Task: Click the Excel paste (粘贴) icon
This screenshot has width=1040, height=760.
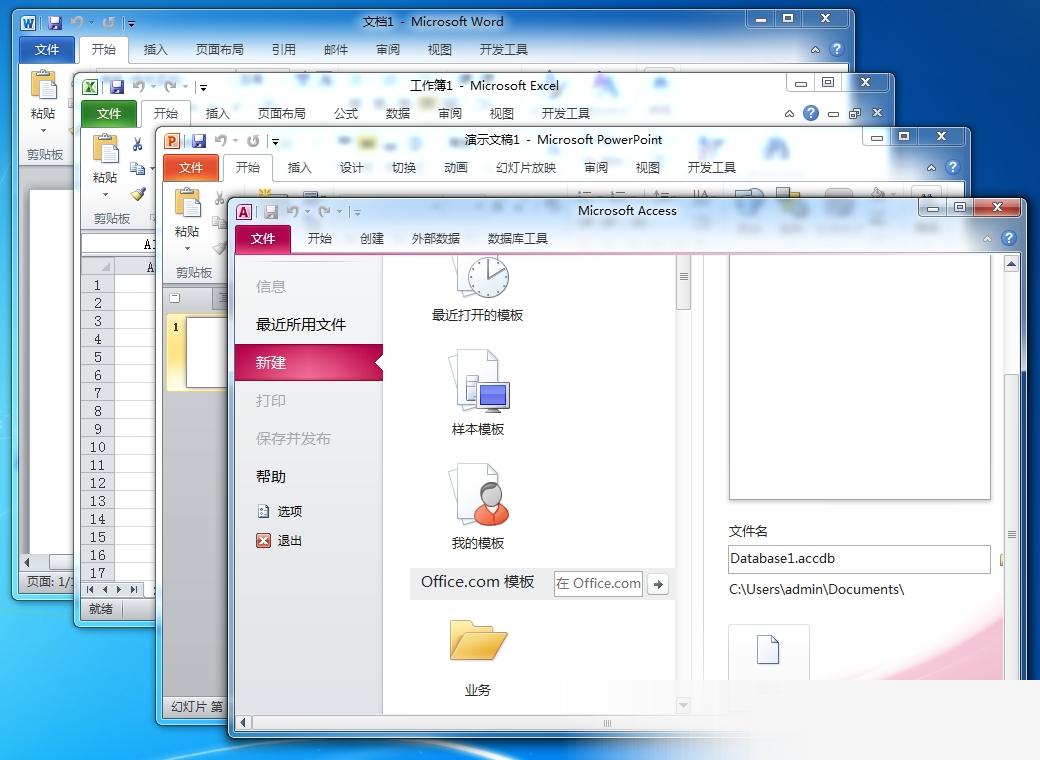Action: (x=105, y=149)
